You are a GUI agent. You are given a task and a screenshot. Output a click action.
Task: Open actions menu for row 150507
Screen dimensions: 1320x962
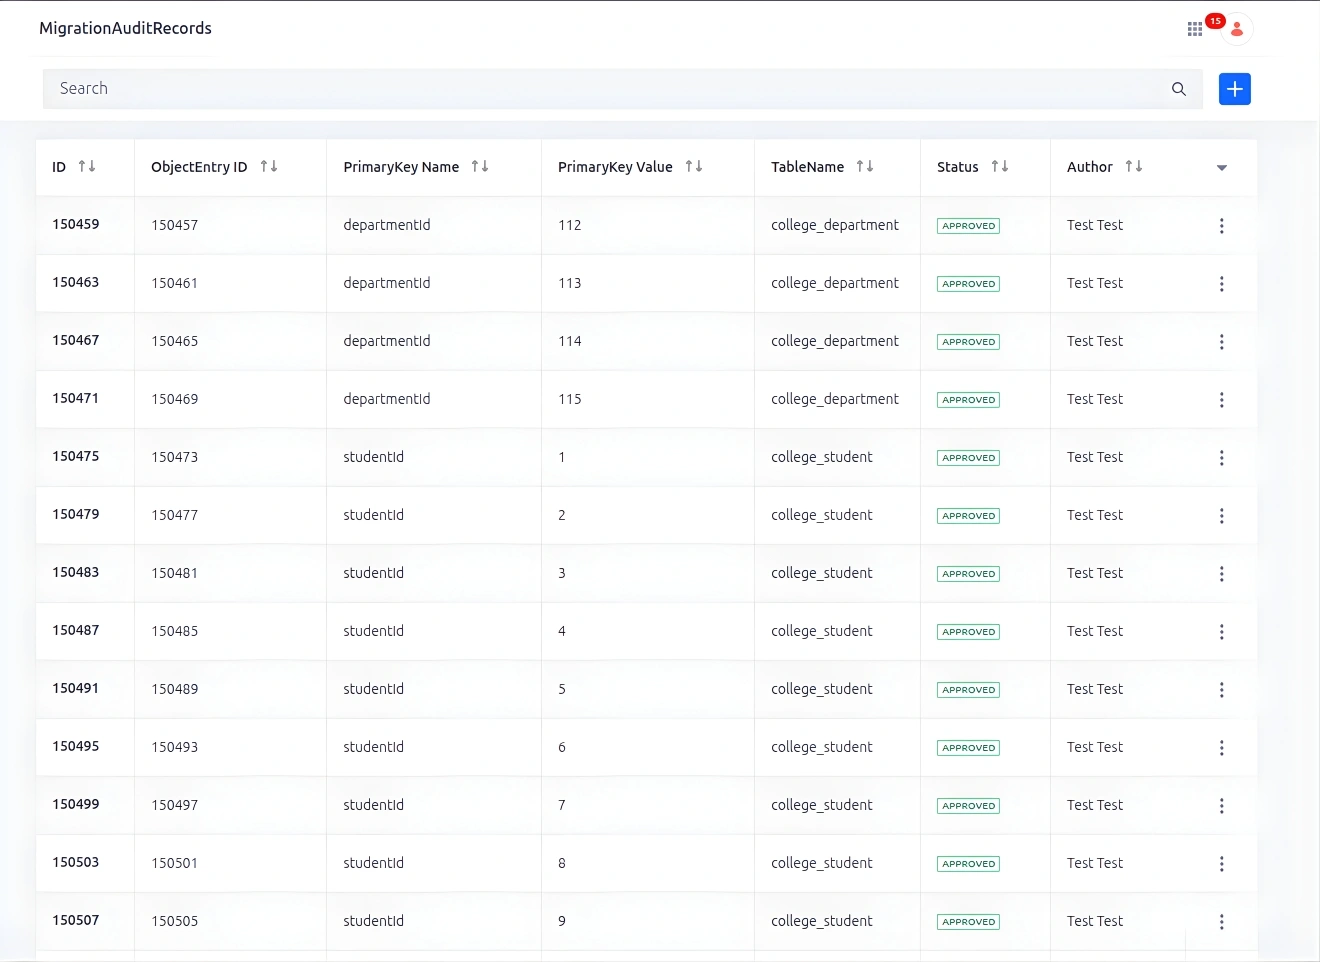(1222, 922)
